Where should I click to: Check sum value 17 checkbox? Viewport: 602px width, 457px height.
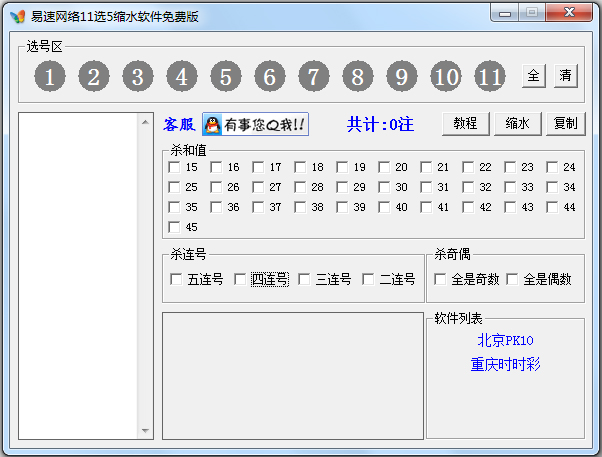(258, 167)
